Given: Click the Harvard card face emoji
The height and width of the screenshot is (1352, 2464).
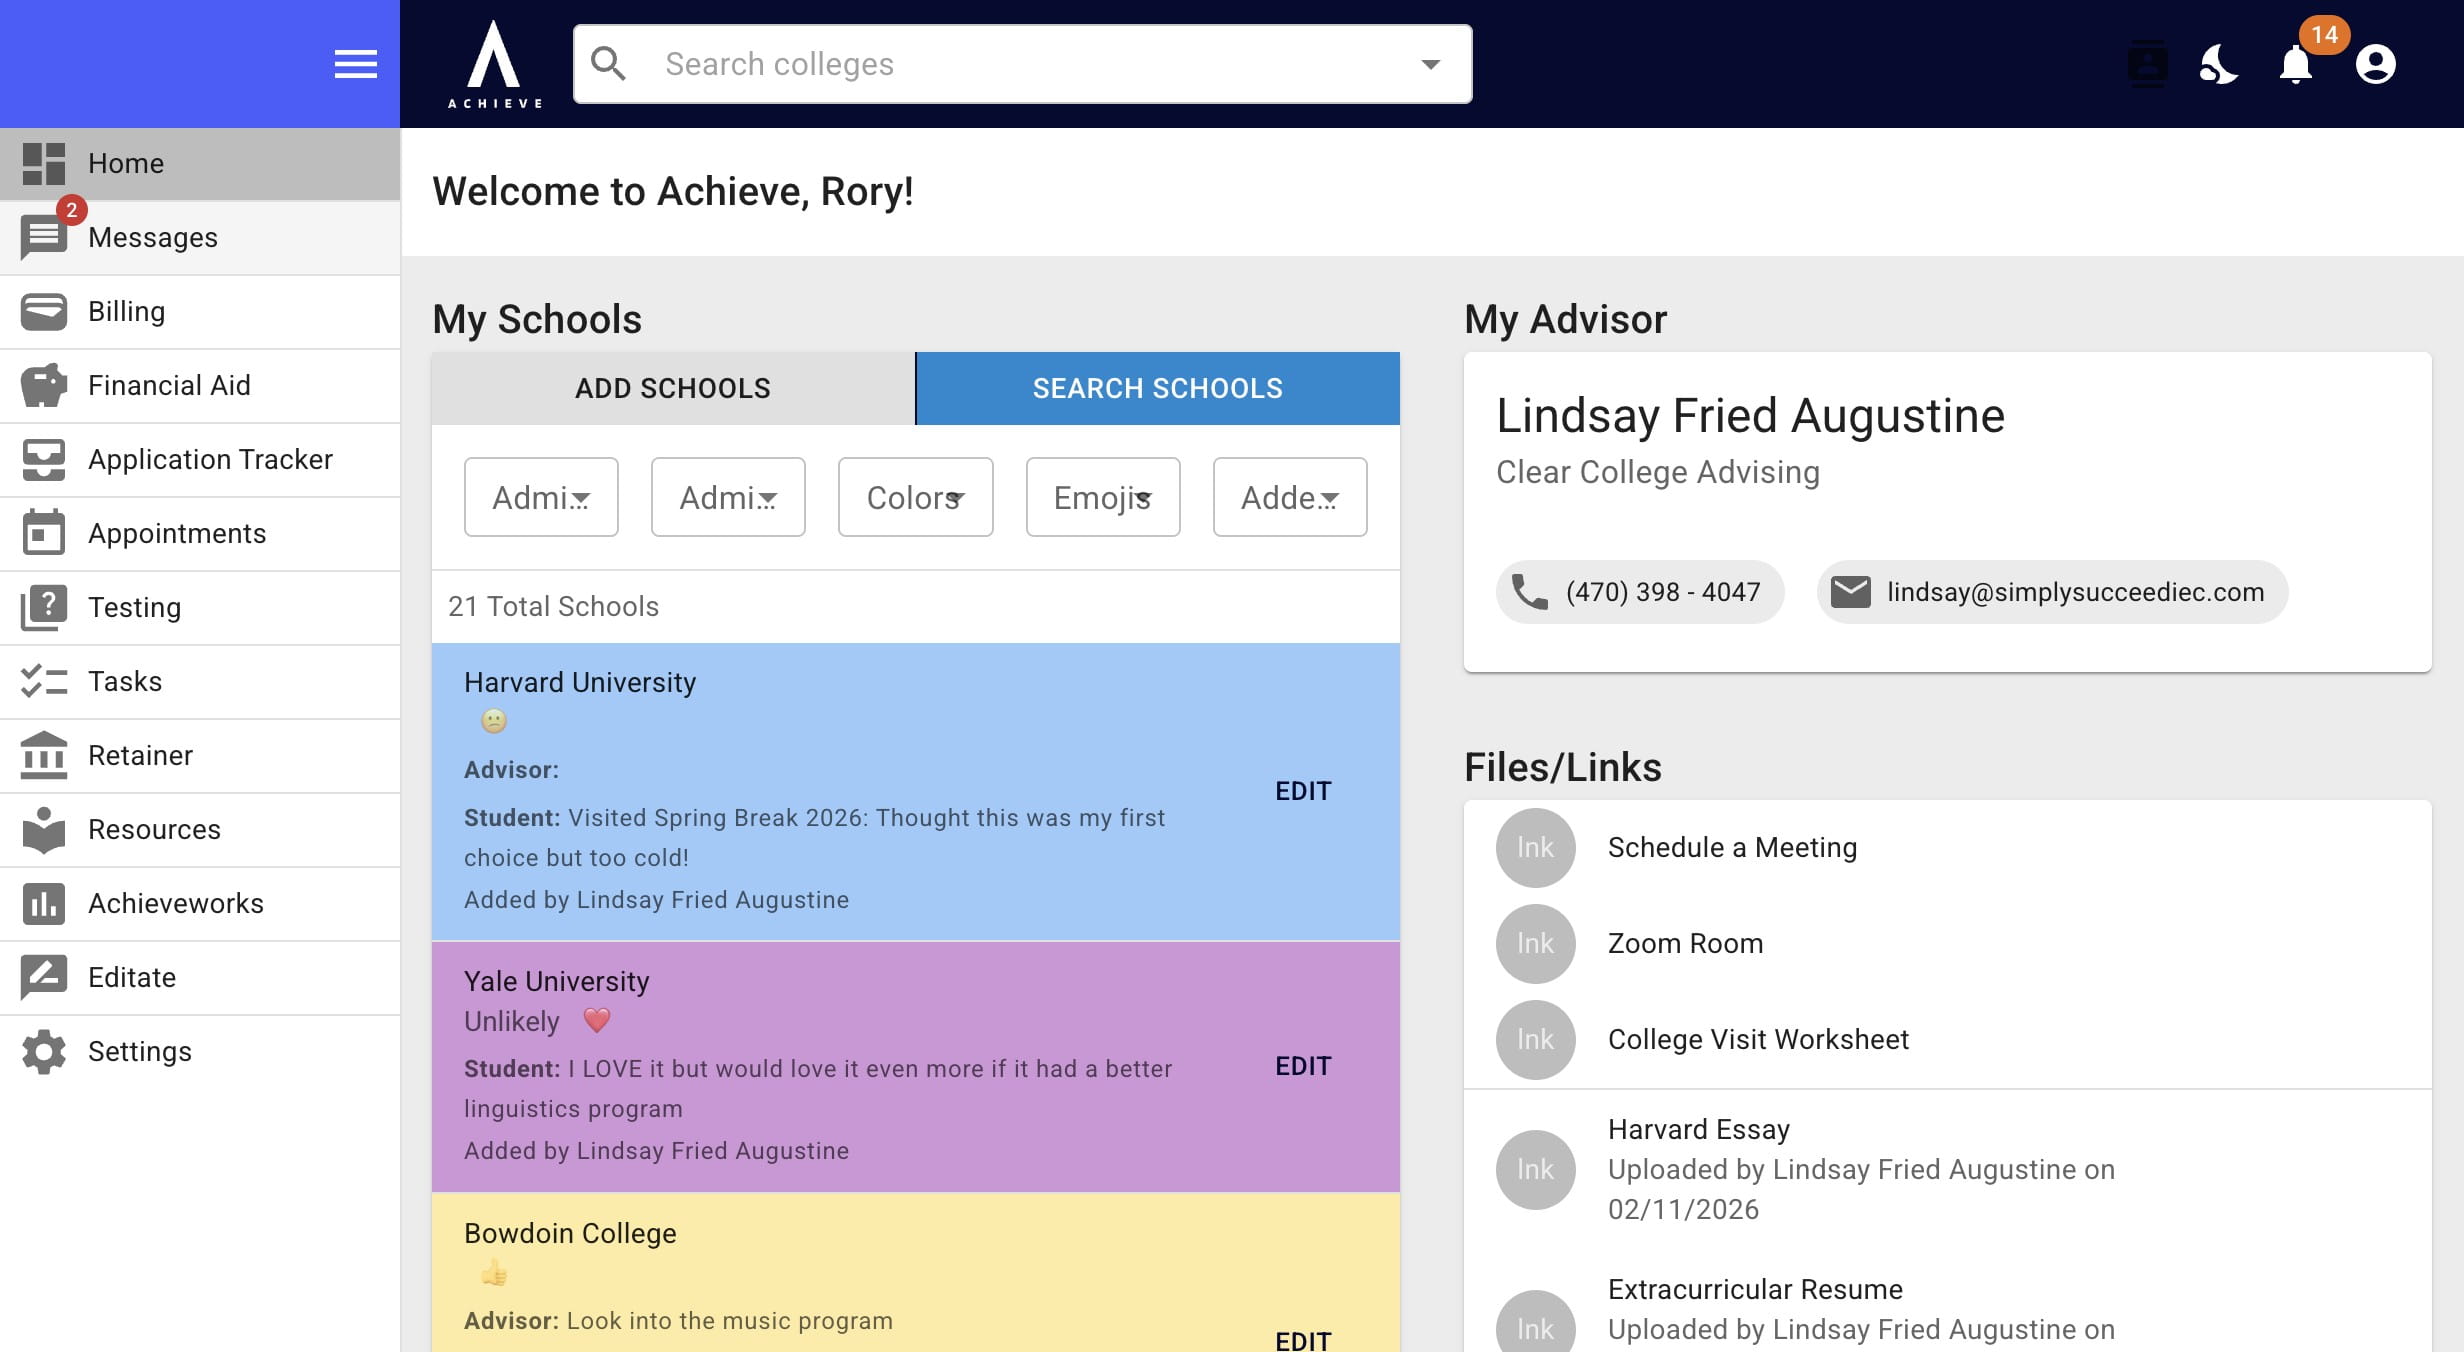Looking at the screenshot, I should tap(494, 721).
